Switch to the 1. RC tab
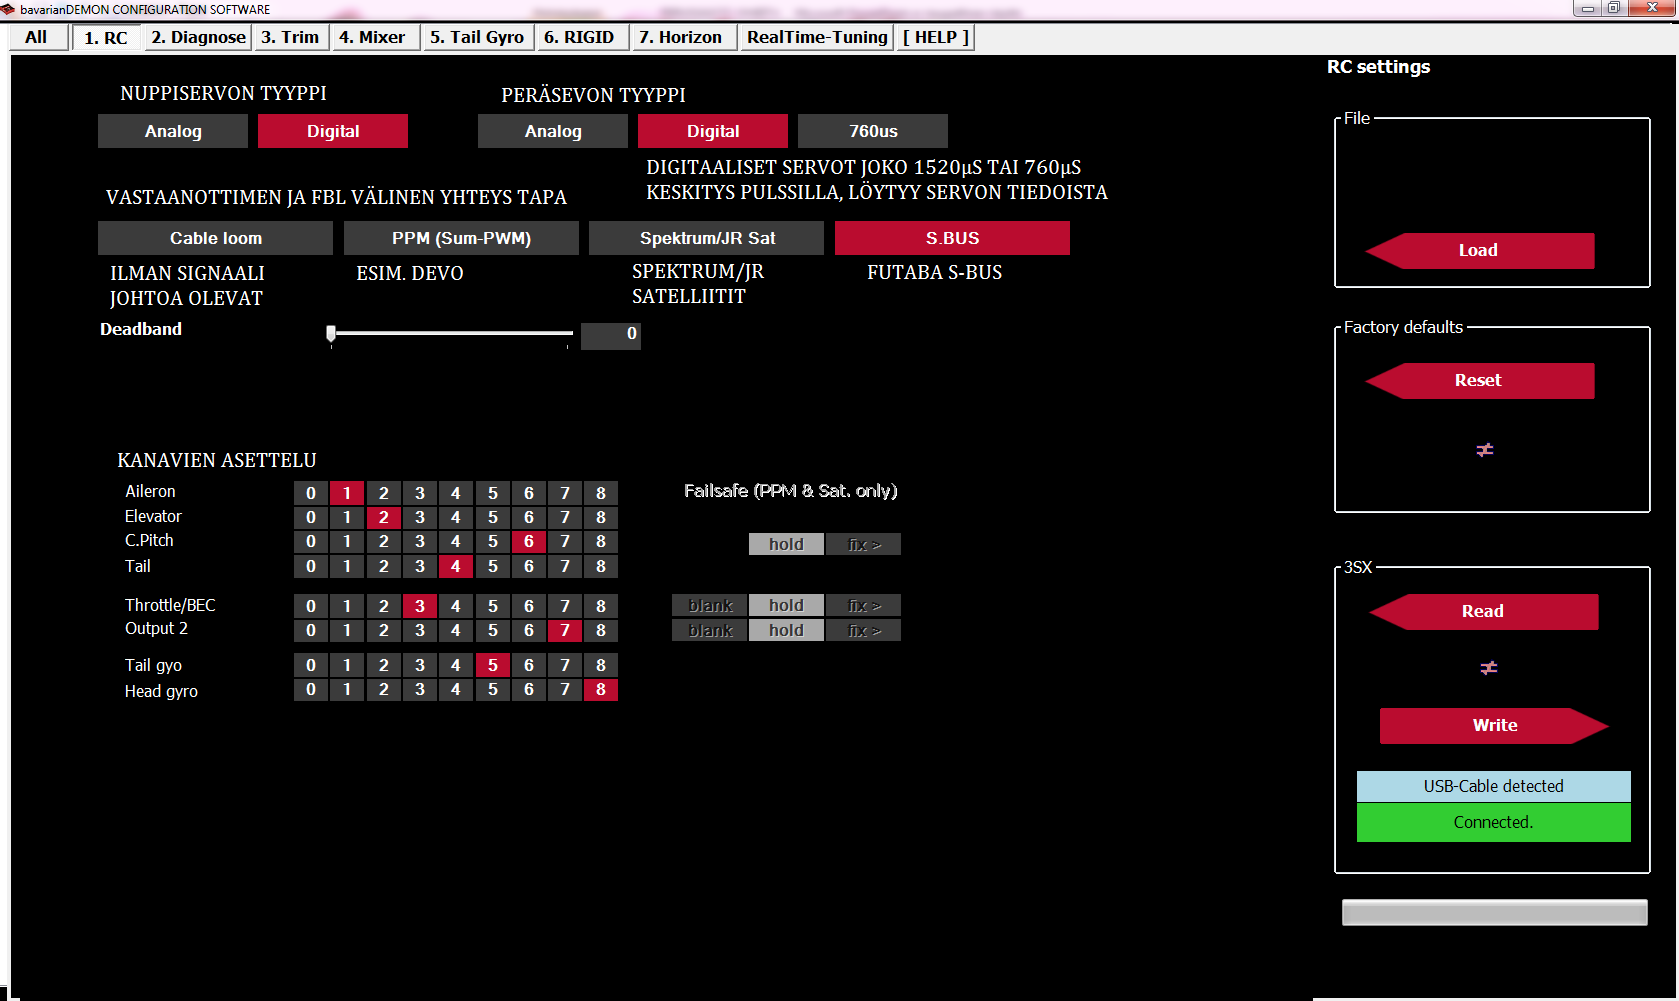Viewport: 1679px width, 1001px height. [105, 38]
